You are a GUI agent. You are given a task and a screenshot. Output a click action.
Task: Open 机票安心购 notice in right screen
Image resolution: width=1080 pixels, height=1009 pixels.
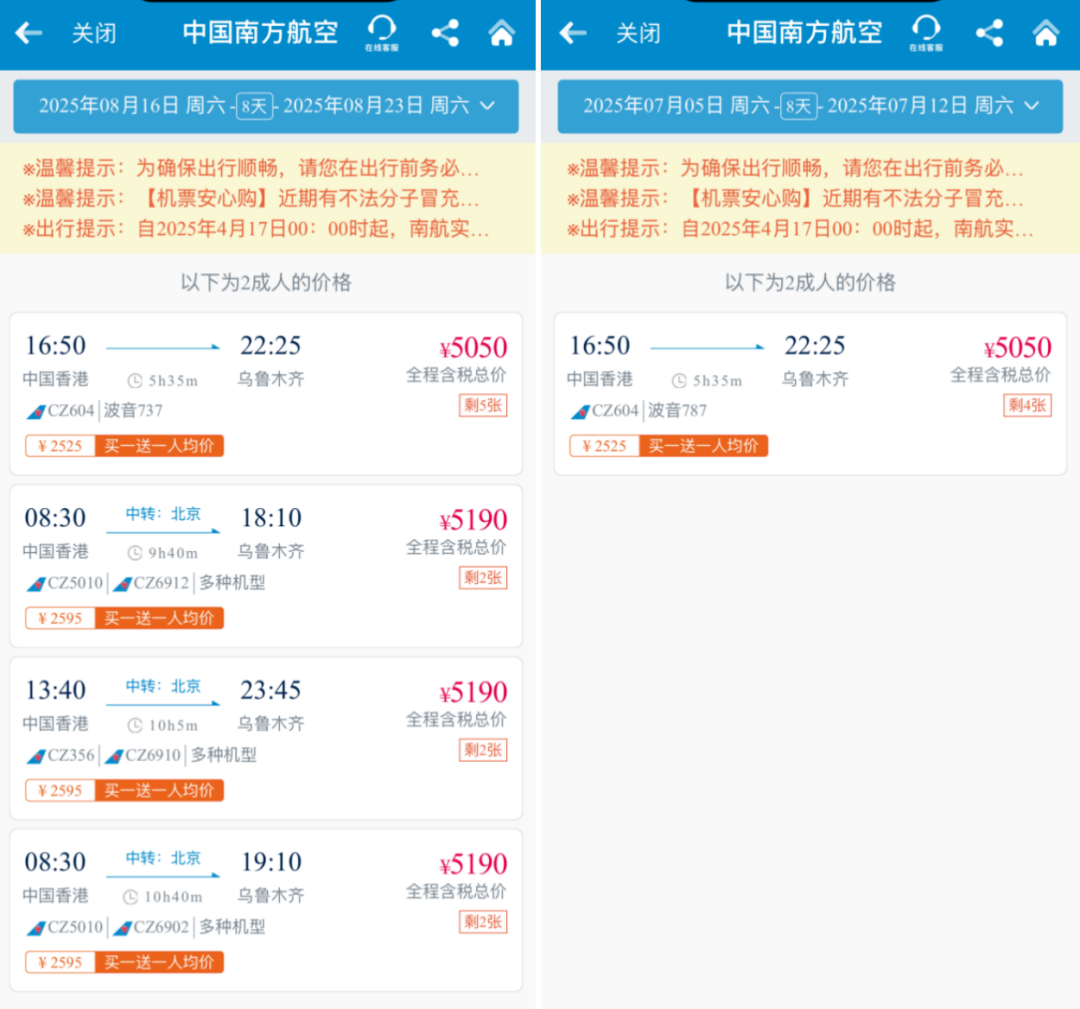[795, 198]
